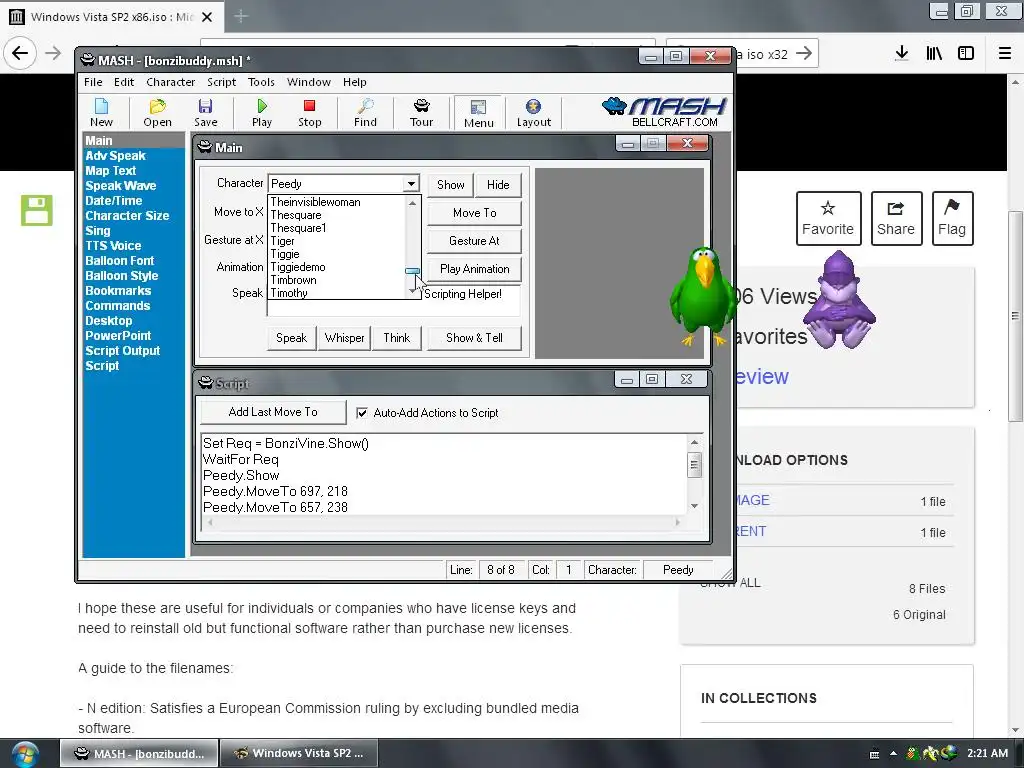The height and width of the screenshot is (768, 1024).
Task: Select Timothy in the character list
Action: click(289, 293)
